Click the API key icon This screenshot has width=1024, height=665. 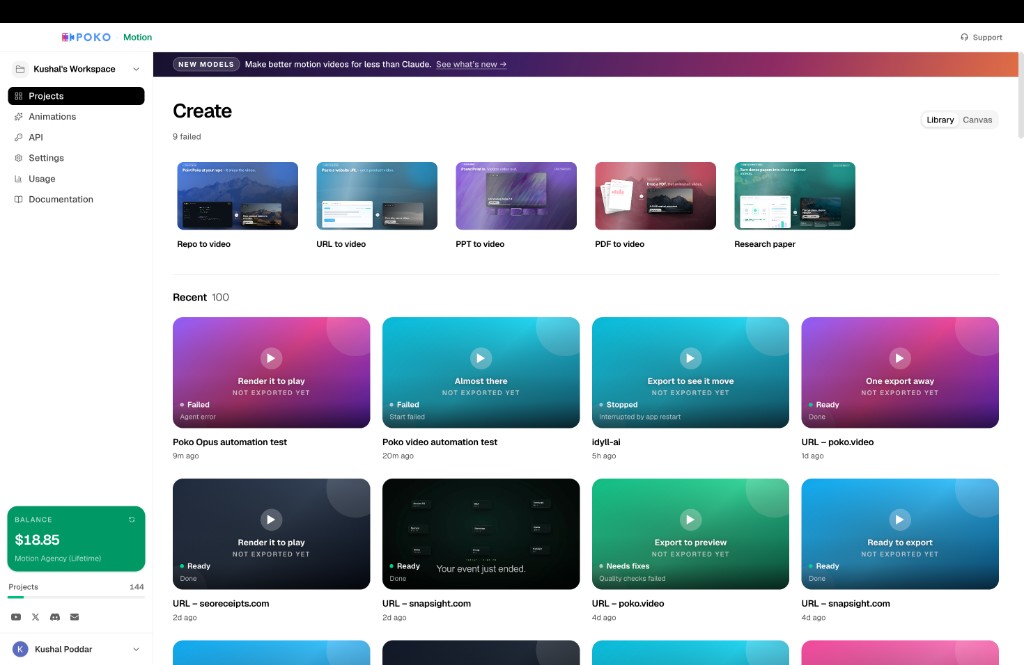18,137
